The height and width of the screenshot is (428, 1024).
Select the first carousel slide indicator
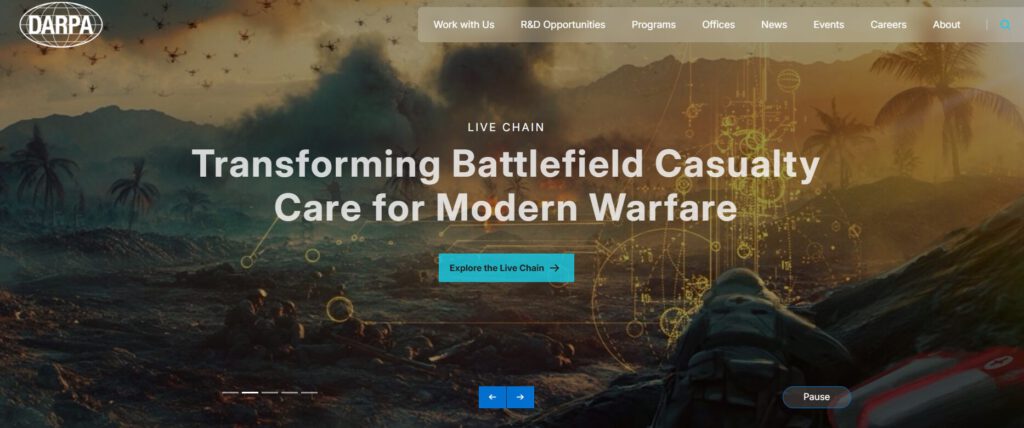(230, 393)
